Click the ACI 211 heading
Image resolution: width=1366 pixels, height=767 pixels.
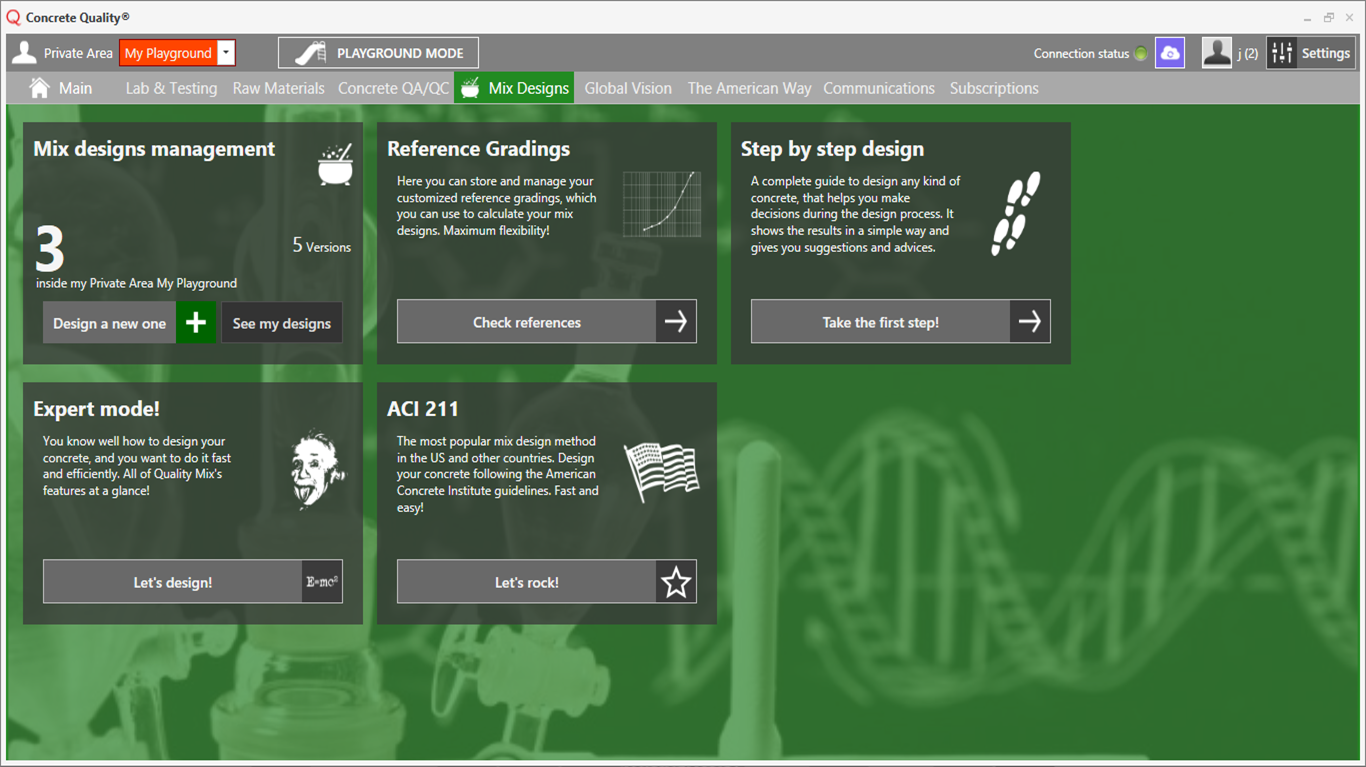tap(423, 409)
